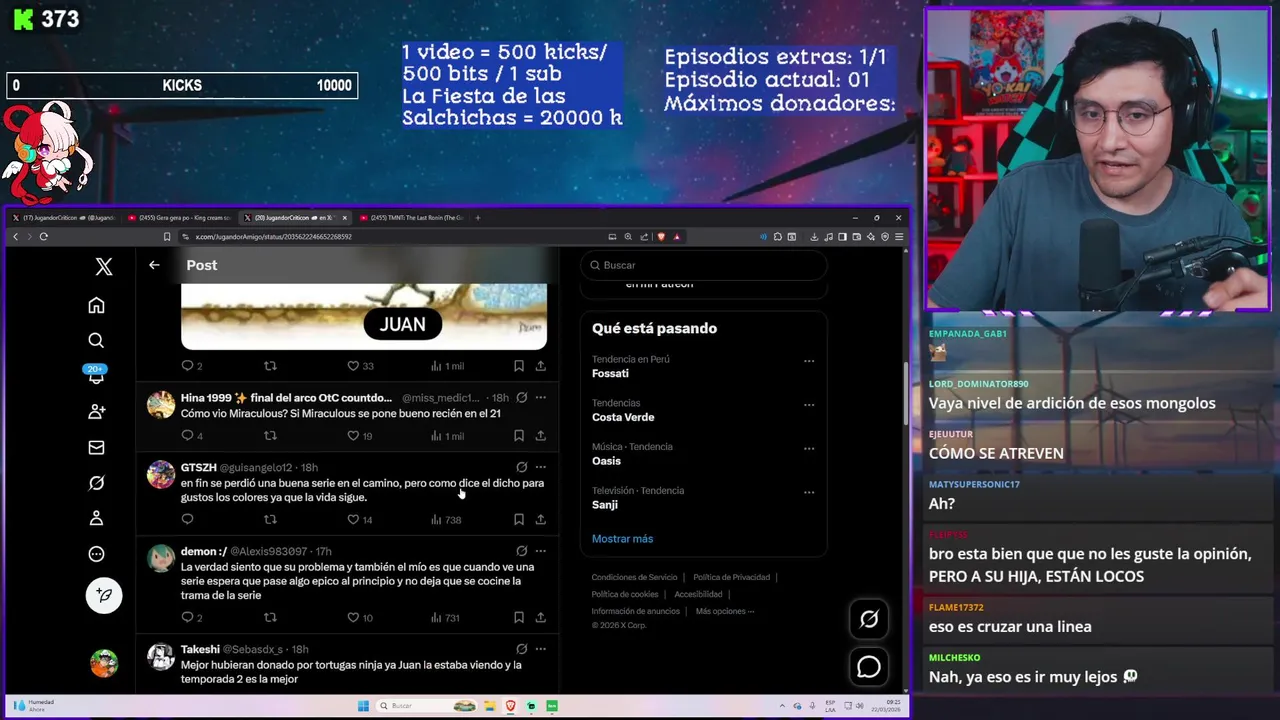The height and width of the screenshot is (720, 1280).
Task: Open options for Costa Verde trend
Action: (x=809, y=405)
